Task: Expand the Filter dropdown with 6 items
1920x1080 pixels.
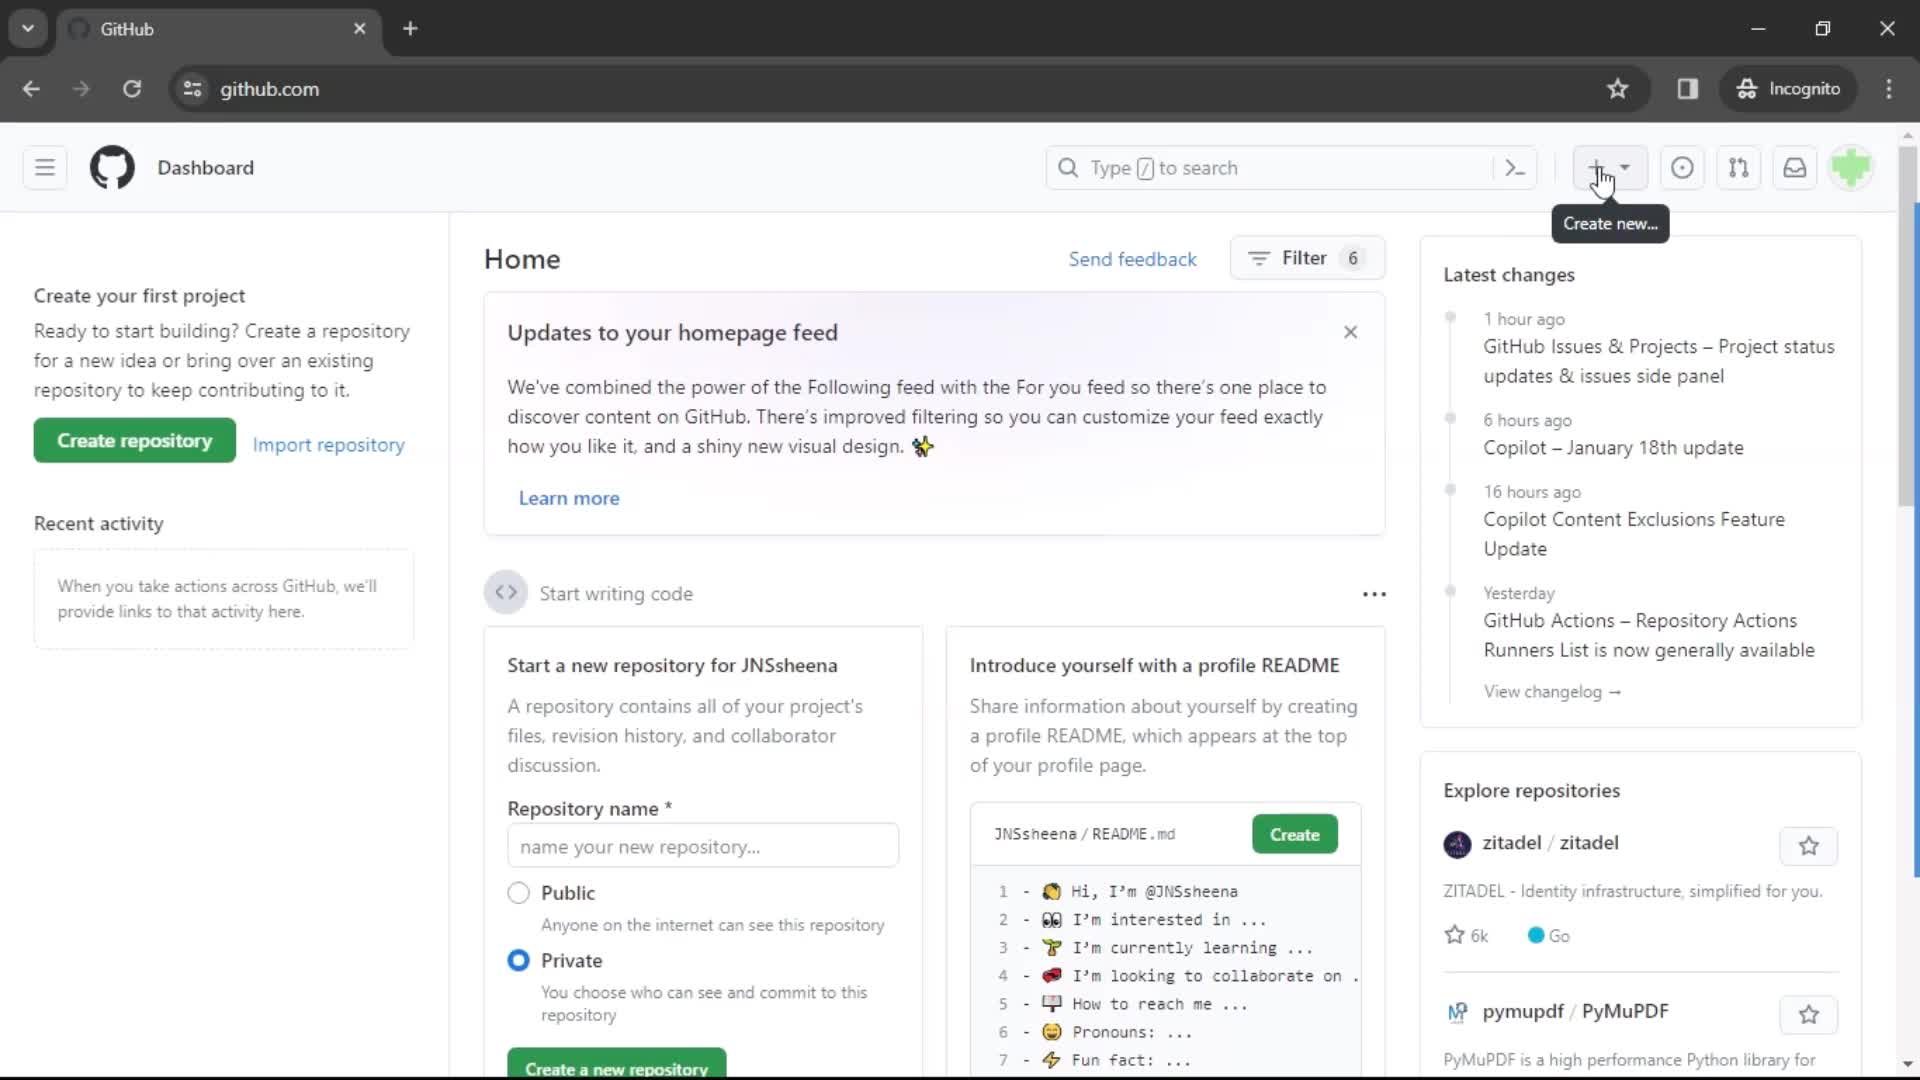Action: (1304, 257)
